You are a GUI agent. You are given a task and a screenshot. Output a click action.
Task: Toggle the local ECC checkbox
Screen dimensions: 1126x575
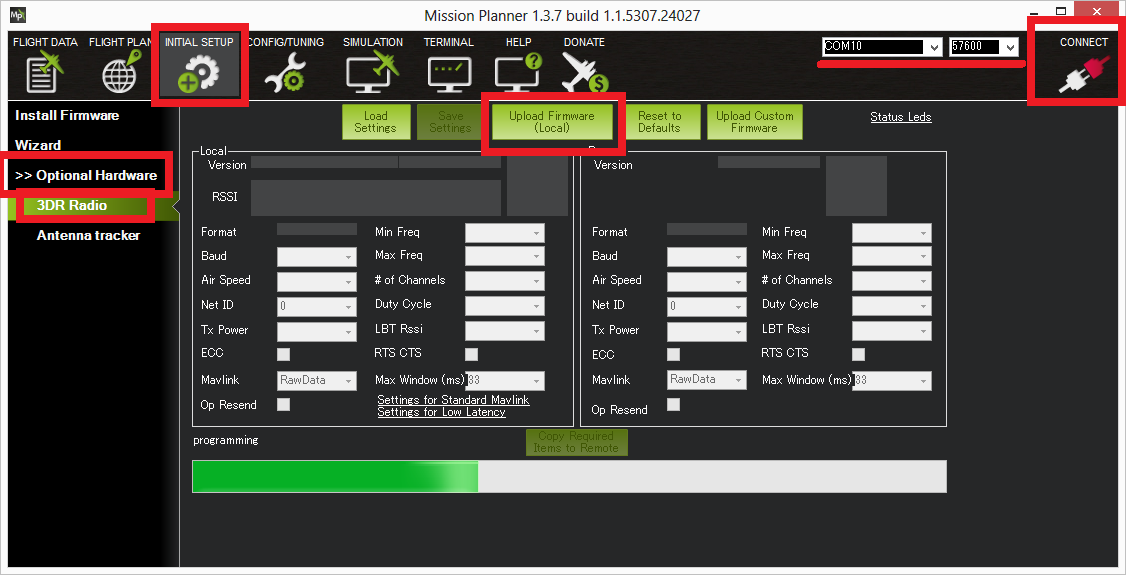[284, 354]
